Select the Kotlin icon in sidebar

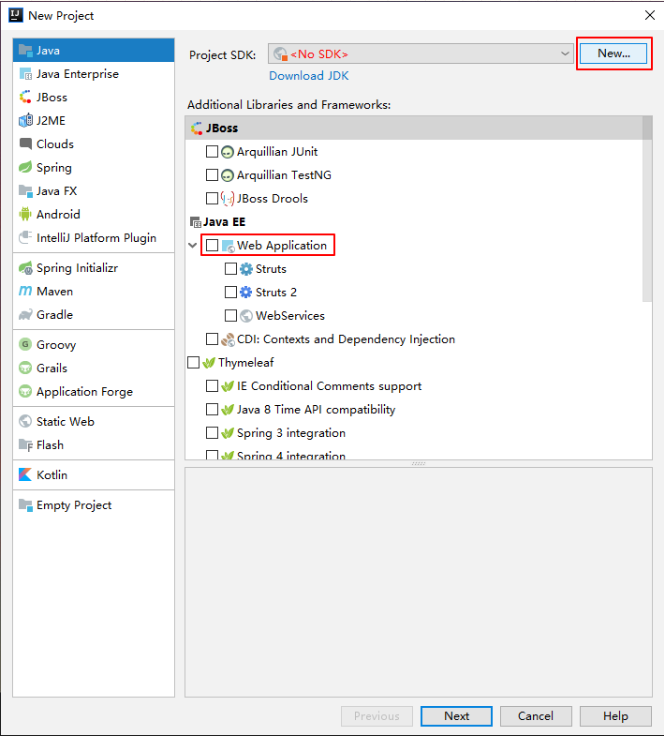click(x=27, y=475)
